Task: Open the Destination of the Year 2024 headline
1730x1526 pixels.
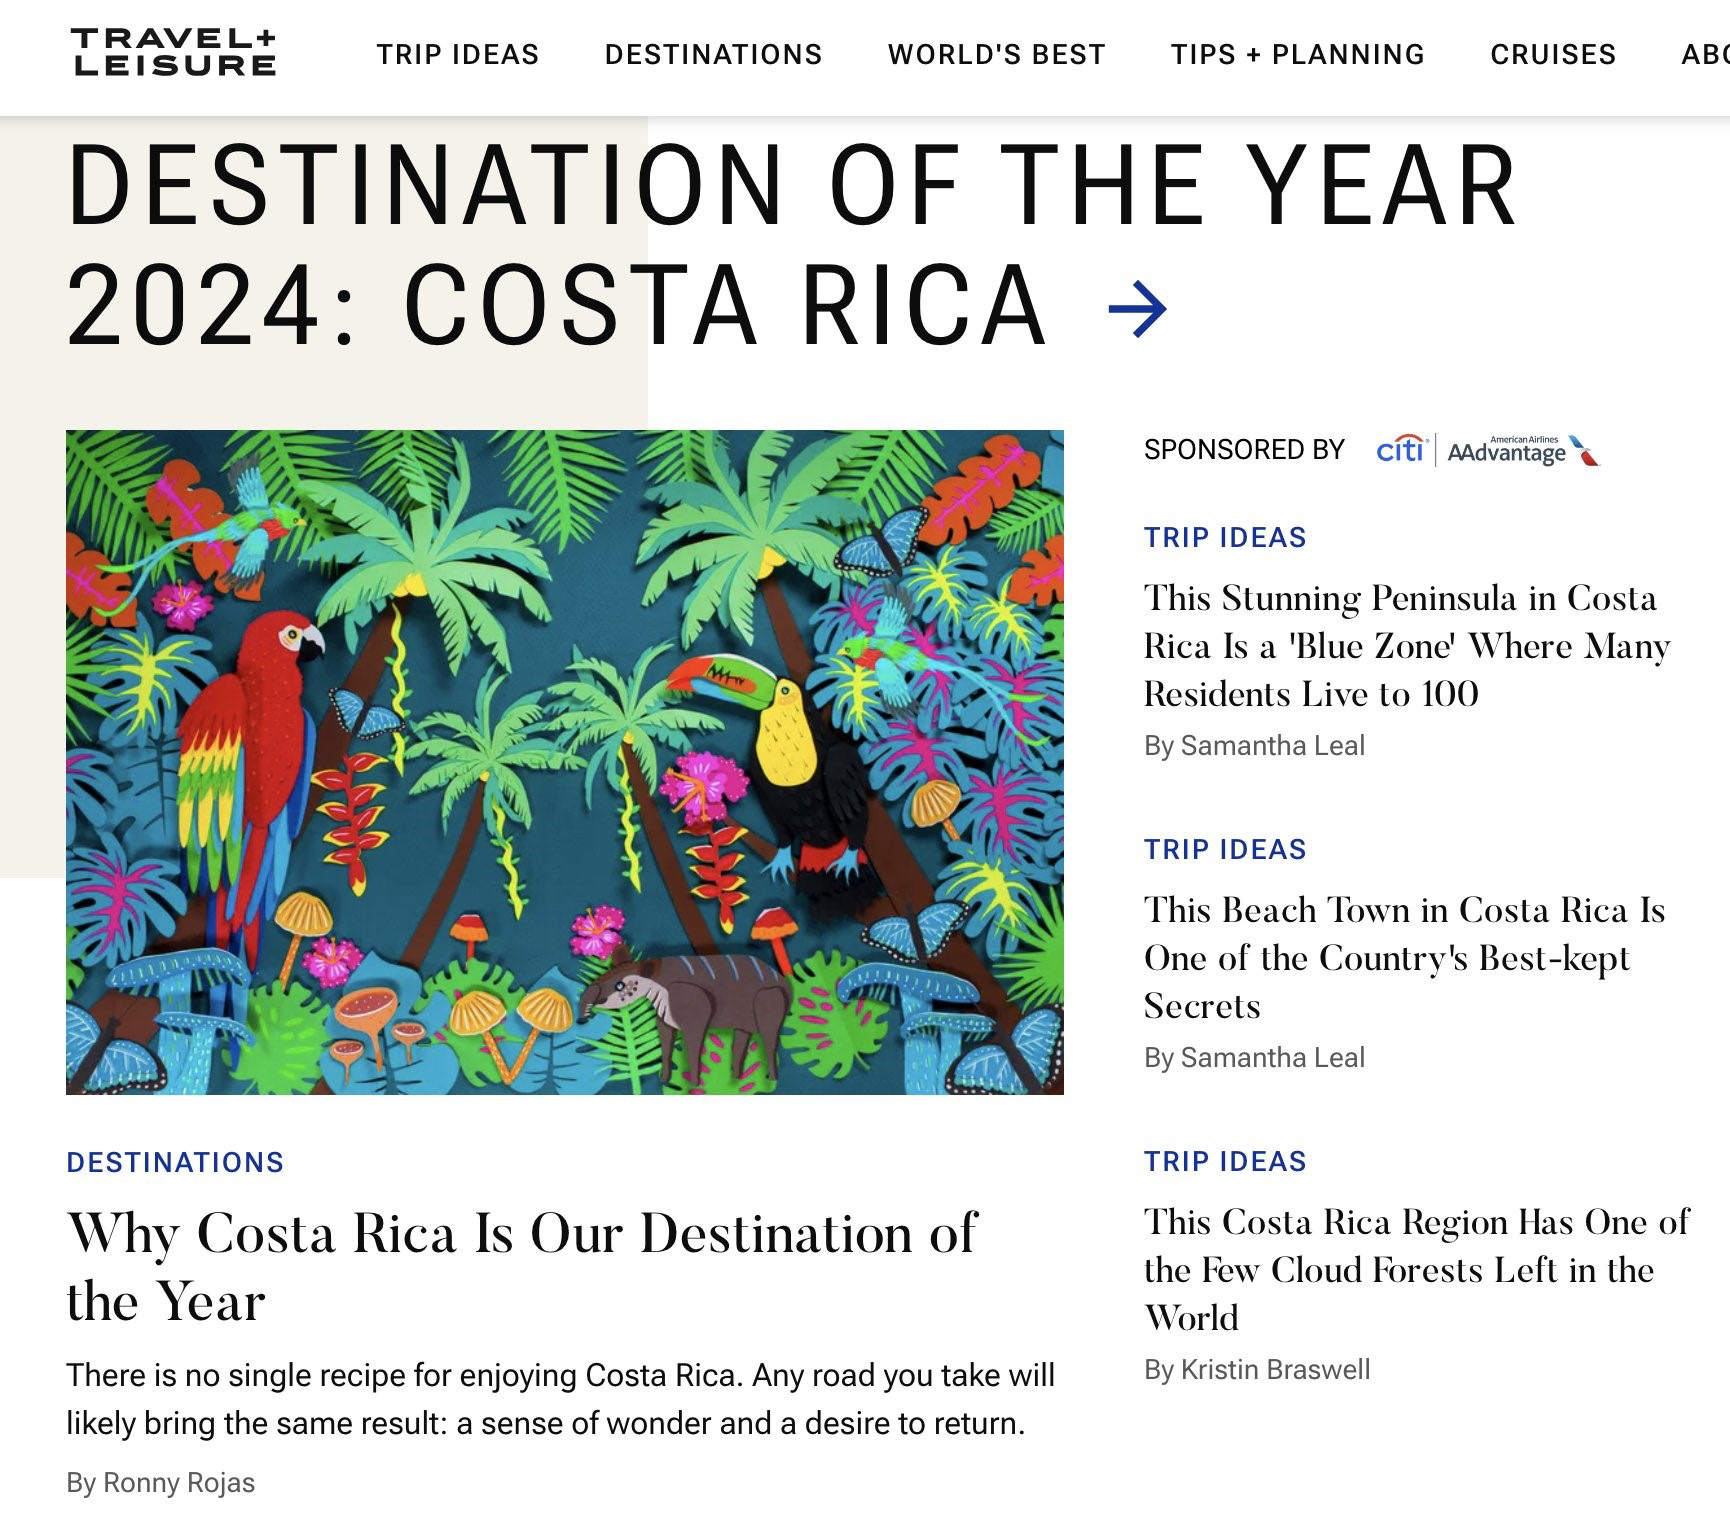Action: [792, 245]
